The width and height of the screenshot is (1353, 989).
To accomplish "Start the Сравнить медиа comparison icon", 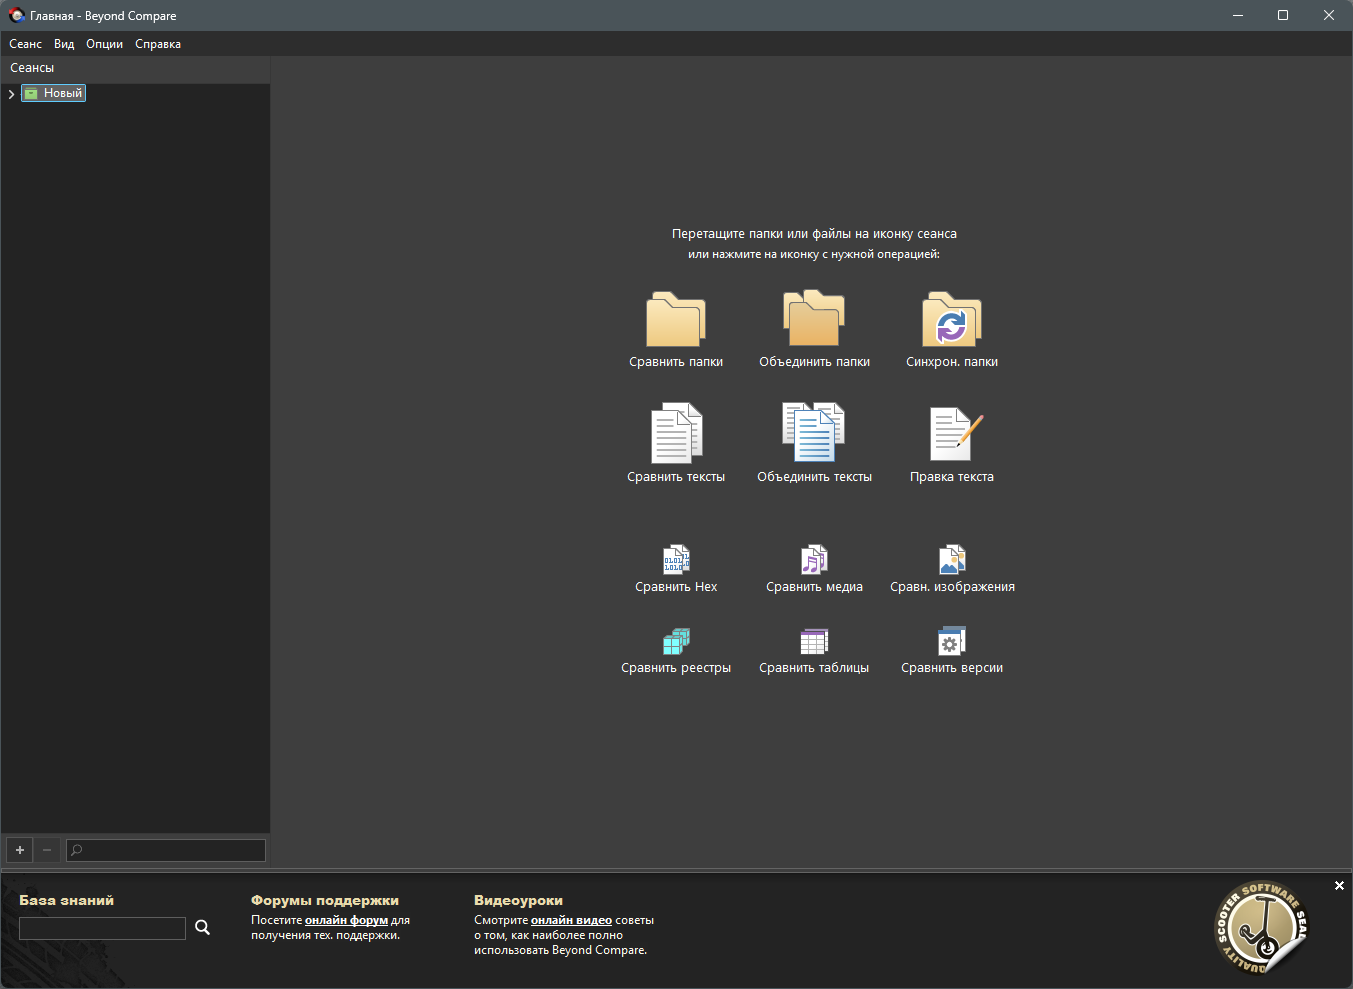I will 814,560.
